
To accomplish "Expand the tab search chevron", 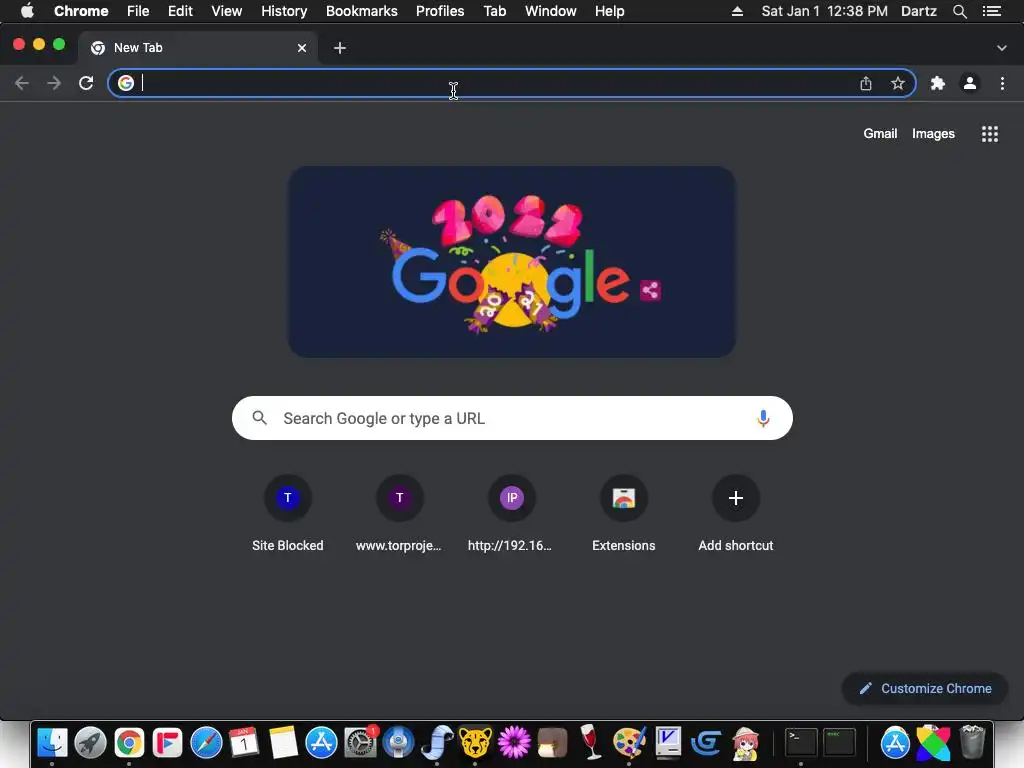I will click(1002, 48).
